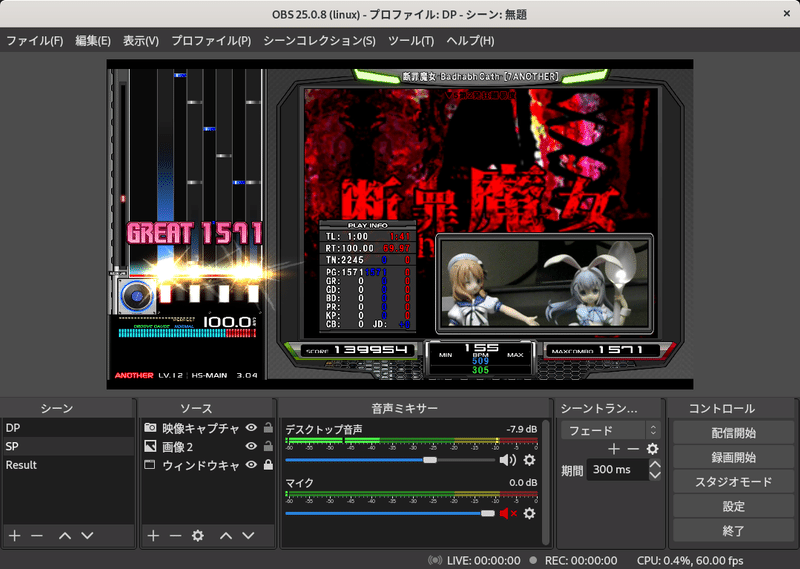This screenshot has height=569, width=800.
Task: Select the SP scene
Action: click(x=68, y=447)
